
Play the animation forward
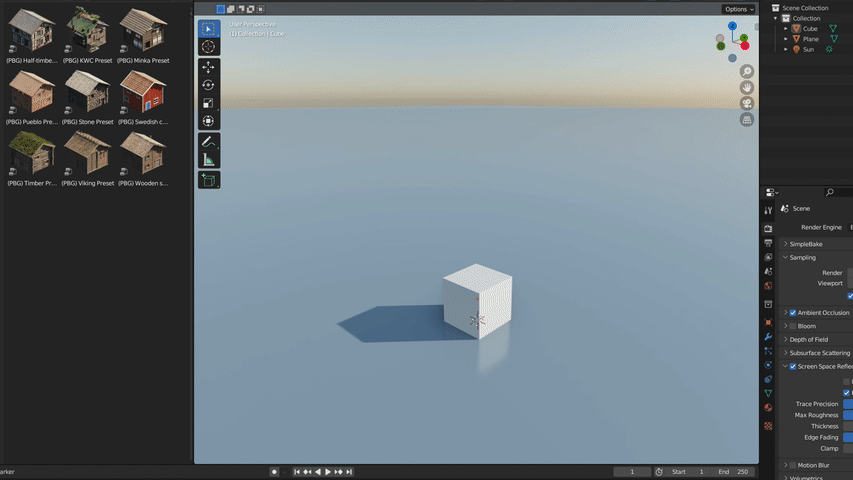[328, 472]
